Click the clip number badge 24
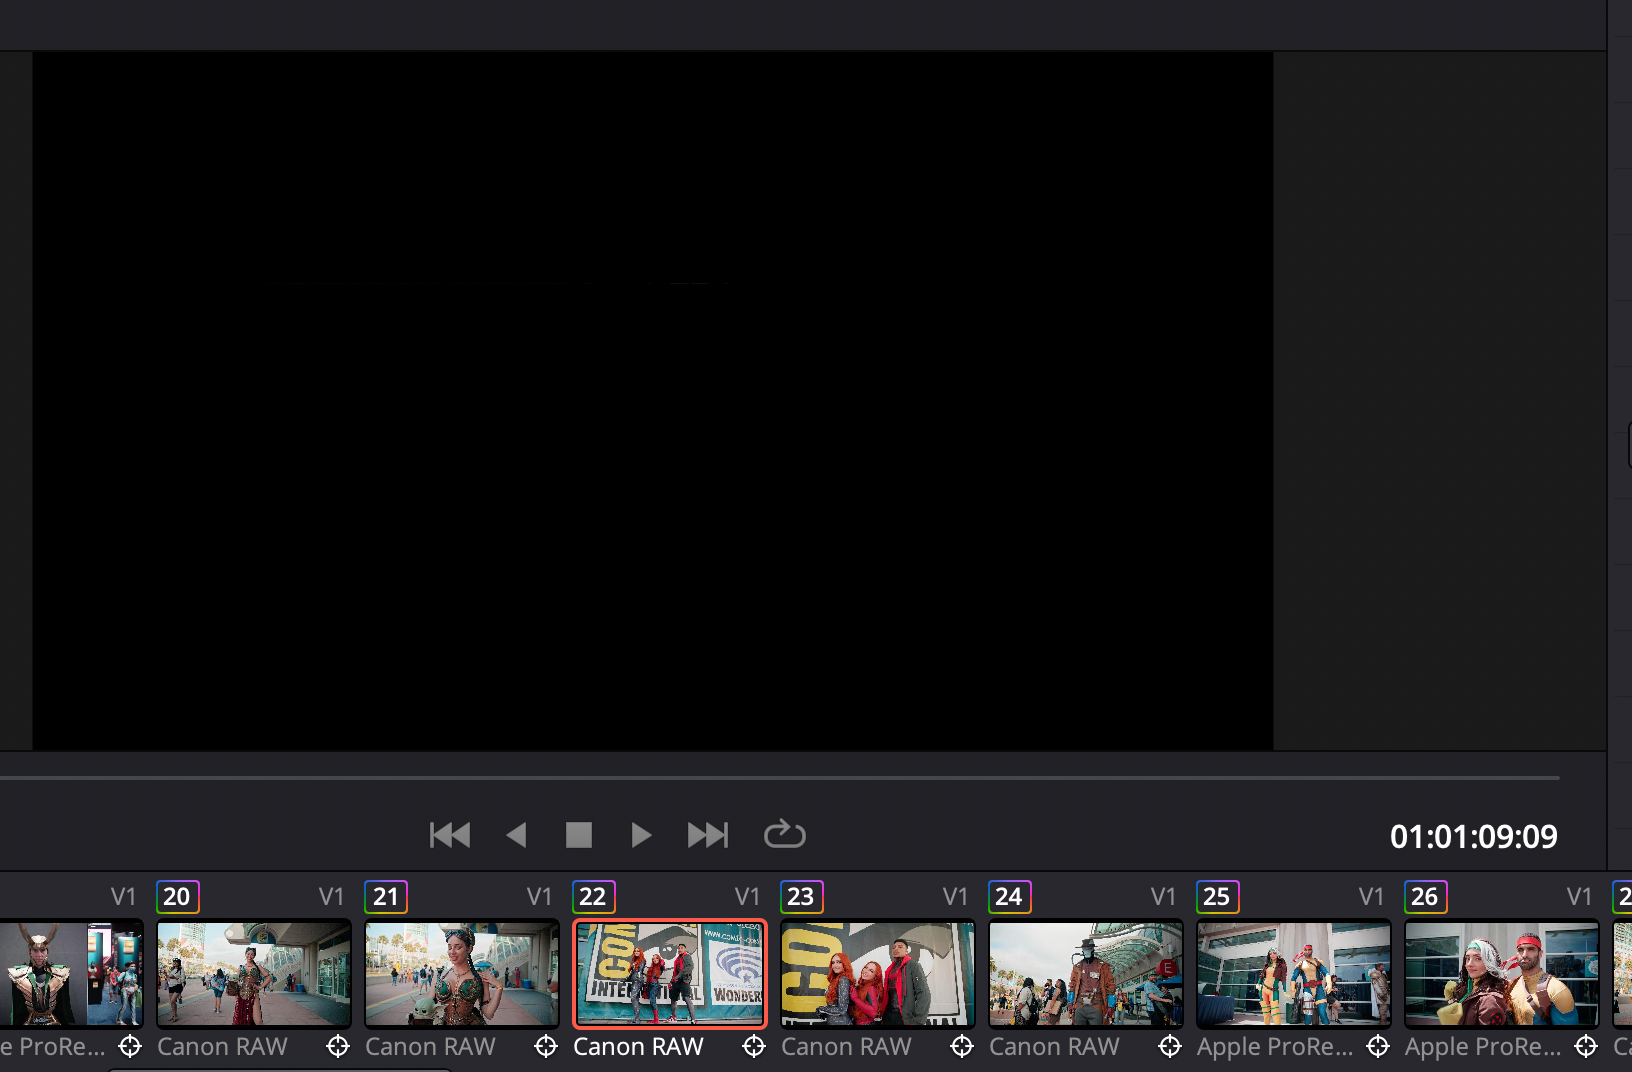This screenshot has height=1072, width=1632. click(x=1010, y=897)
